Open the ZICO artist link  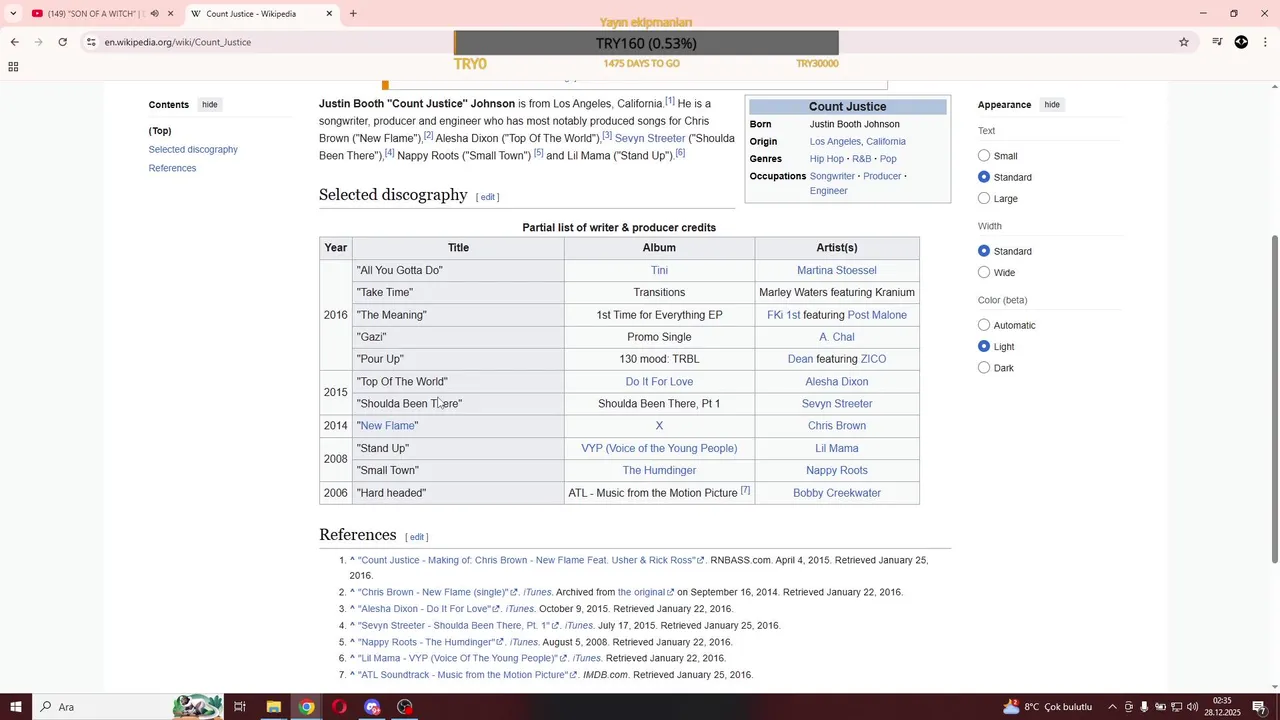coord(873,359)
